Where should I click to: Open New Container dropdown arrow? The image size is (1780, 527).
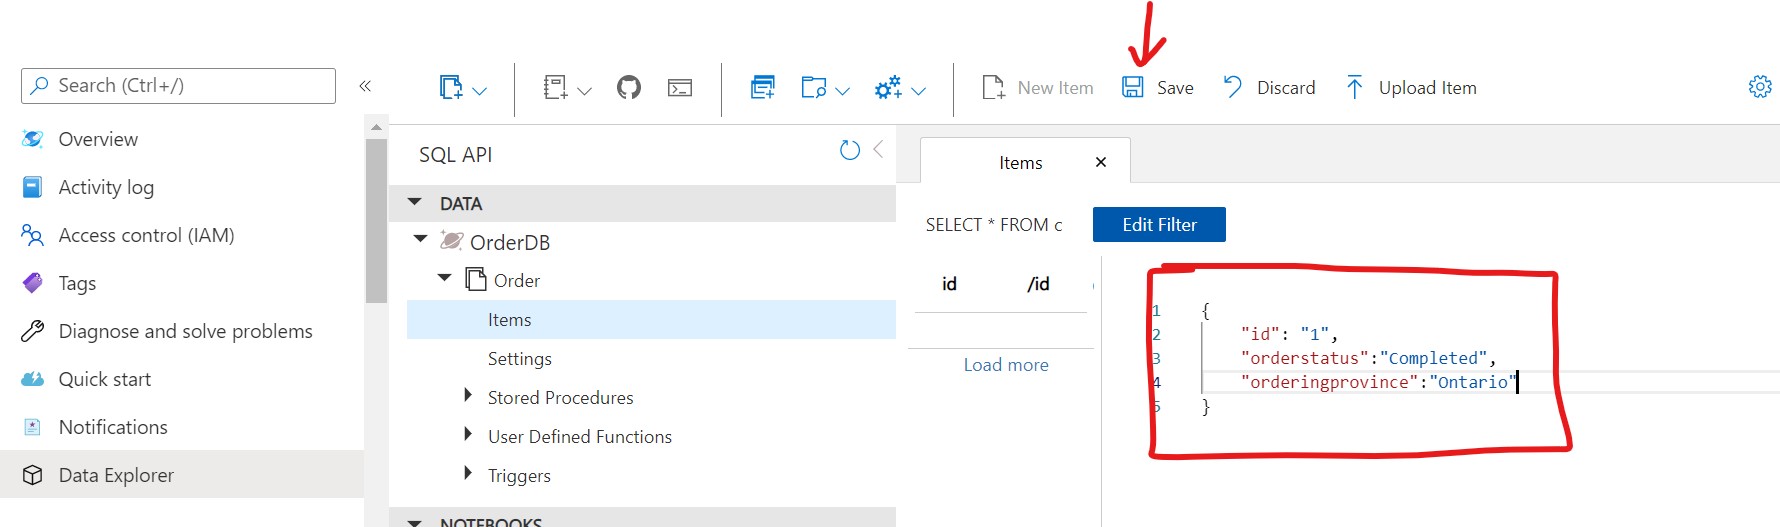tap(479, 91)
